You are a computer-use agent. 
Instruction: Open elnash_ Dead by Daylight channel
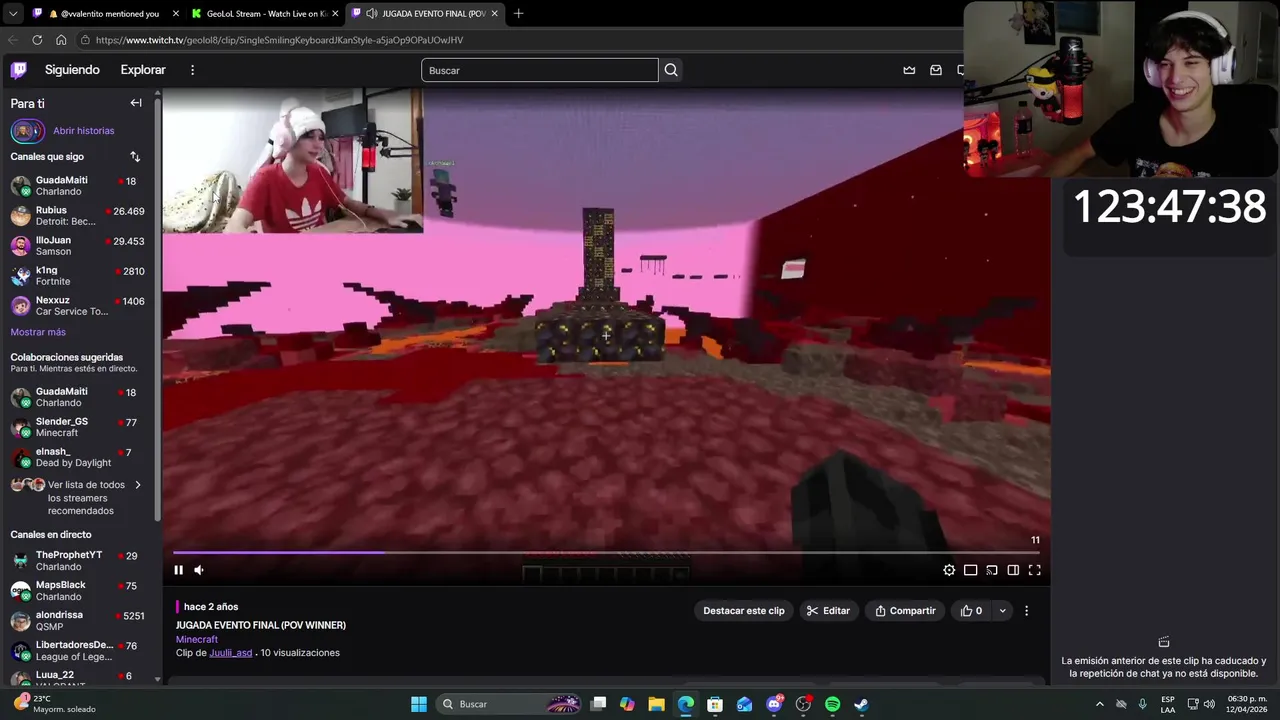click(78, 457)
